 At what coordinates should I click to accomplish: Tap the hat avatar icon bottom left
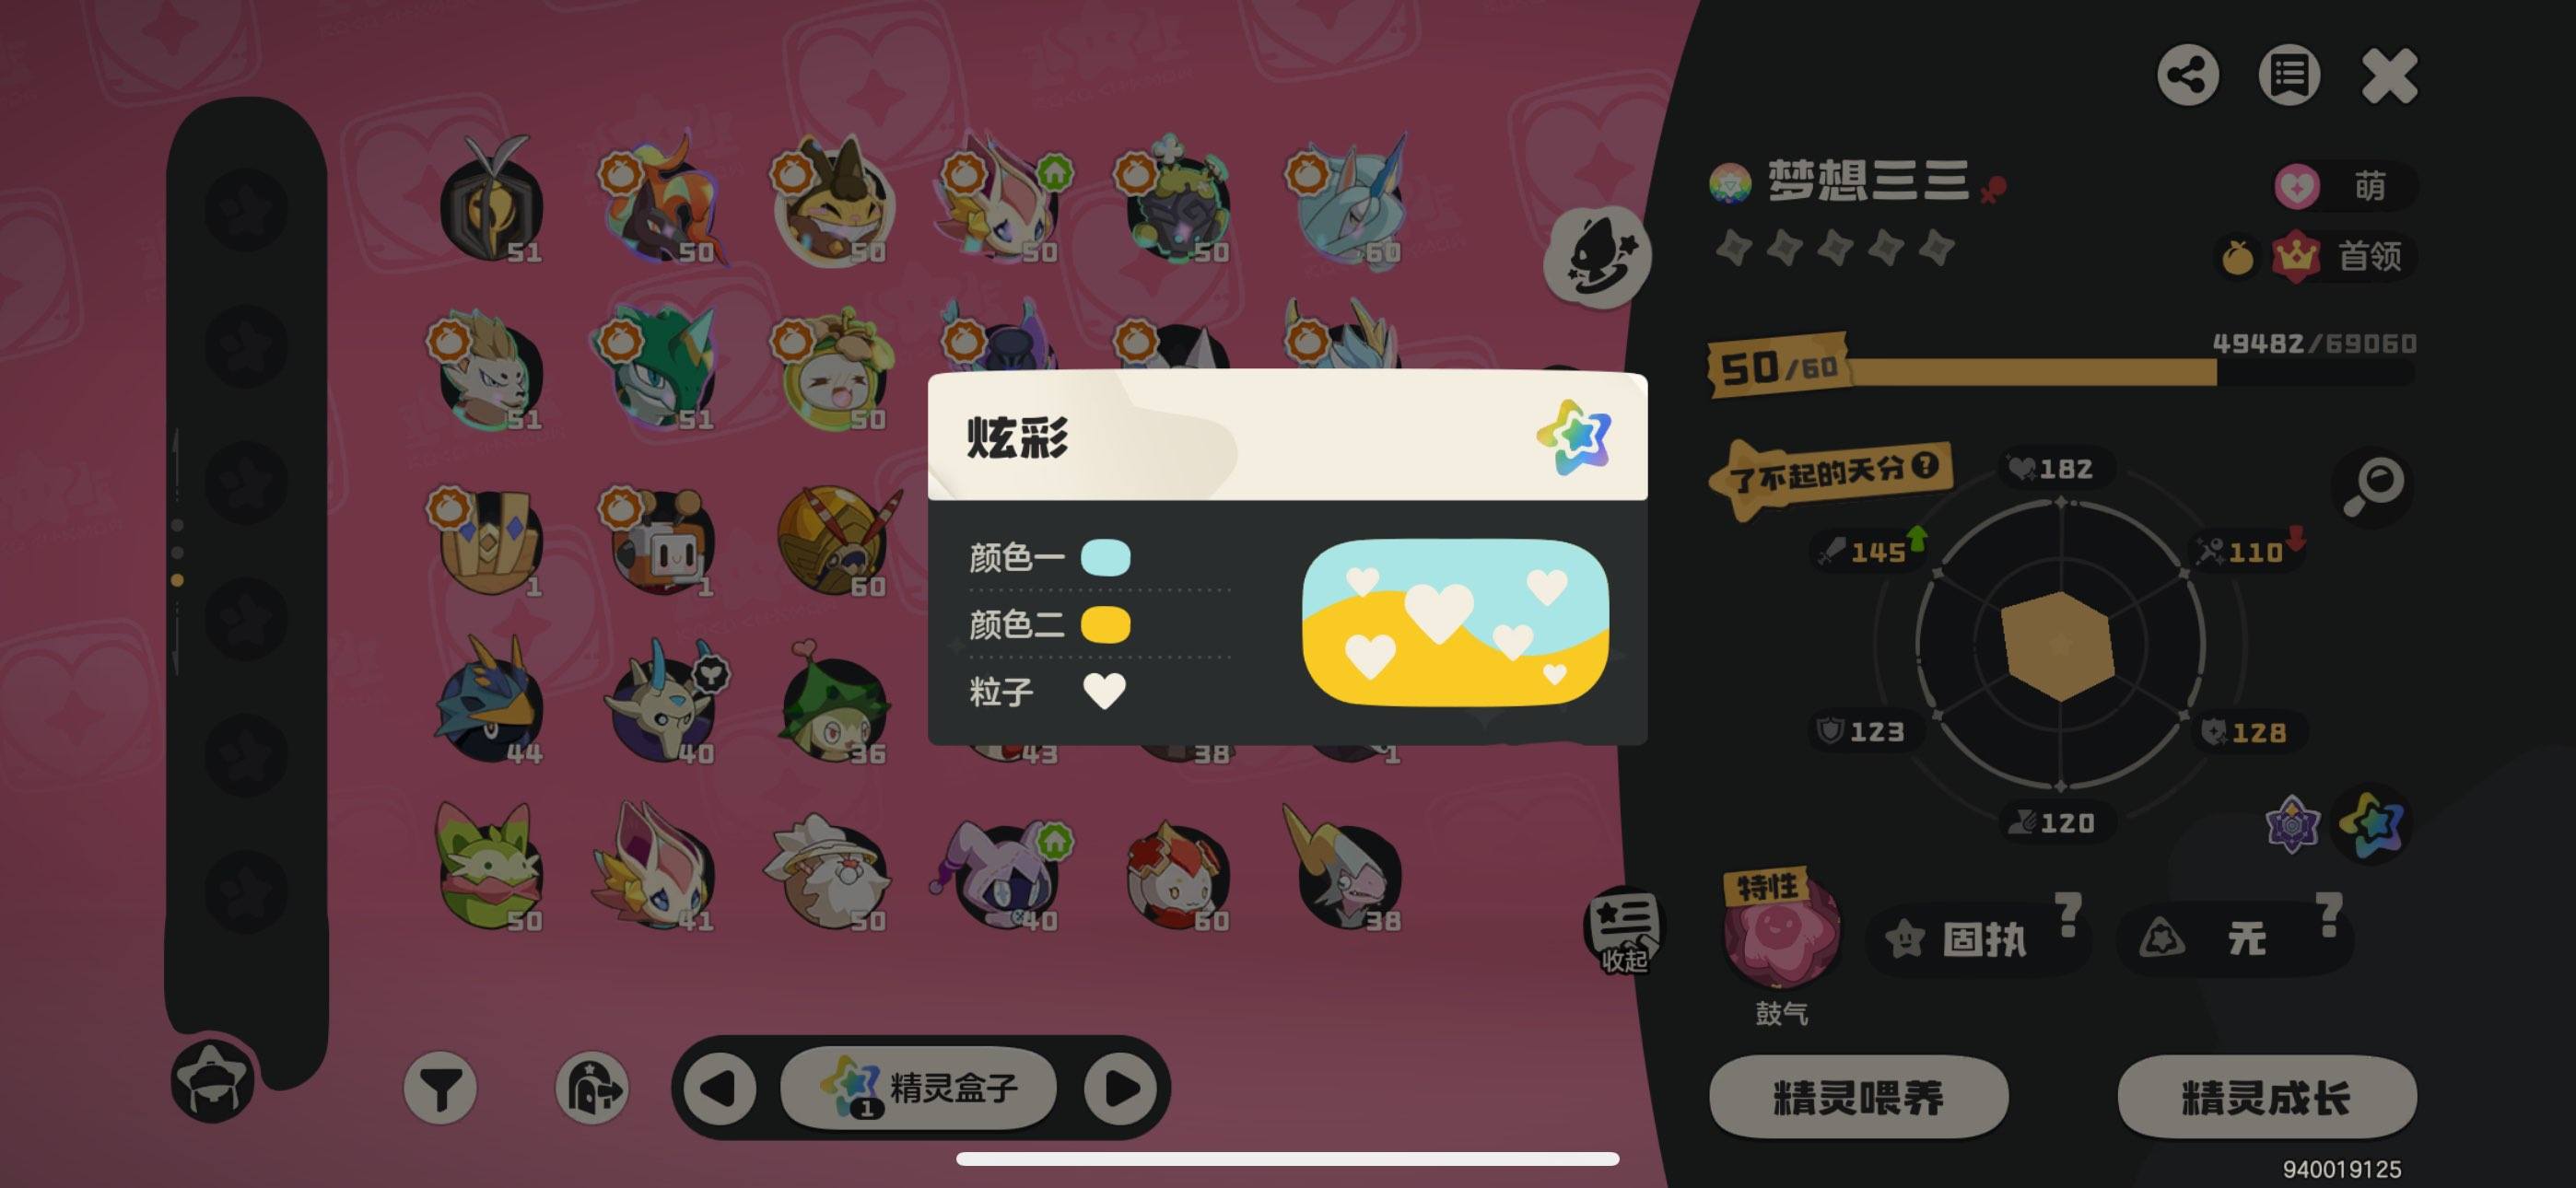[212, 1080]
